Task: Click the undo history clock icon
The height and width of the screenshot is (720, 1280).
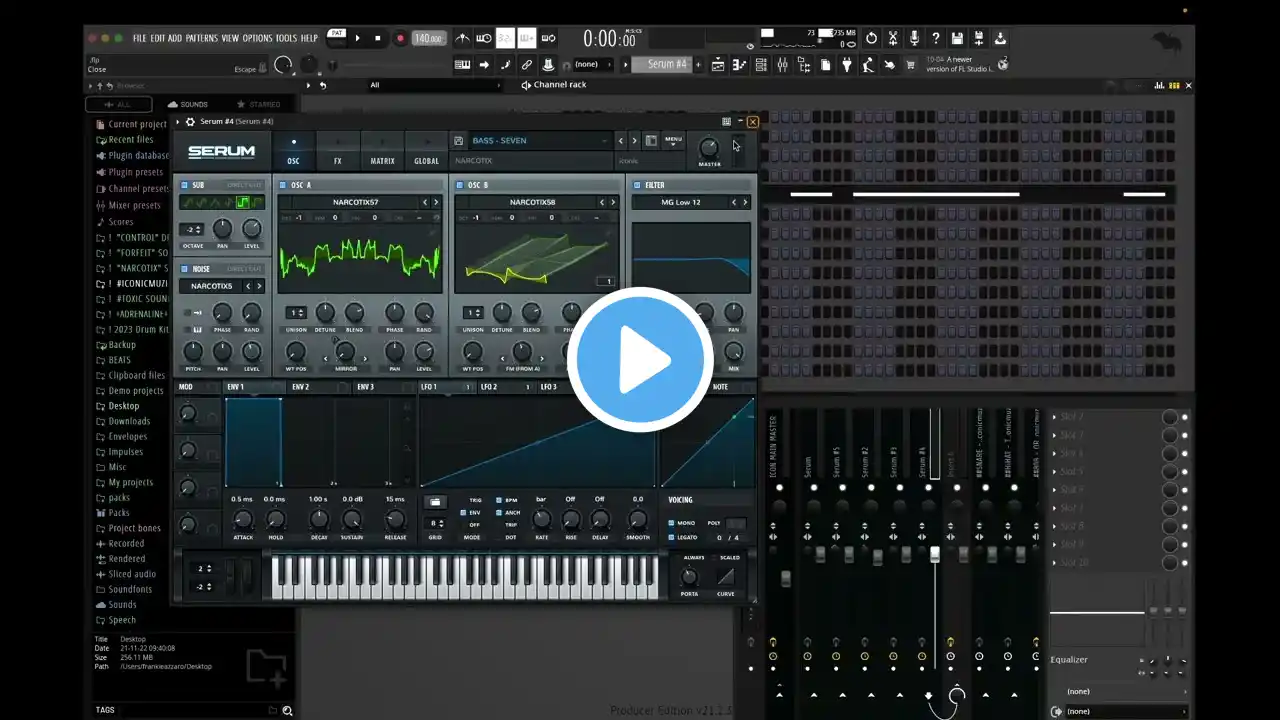Action: pos(871,38)
